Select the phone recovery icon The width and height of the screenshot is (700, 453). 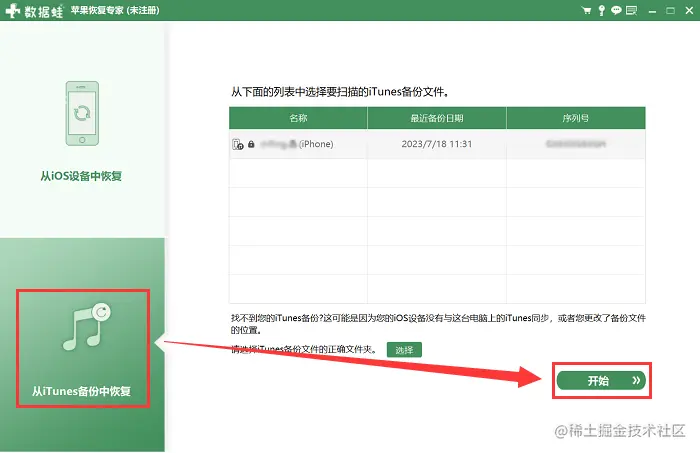click(x=82, y=113)
